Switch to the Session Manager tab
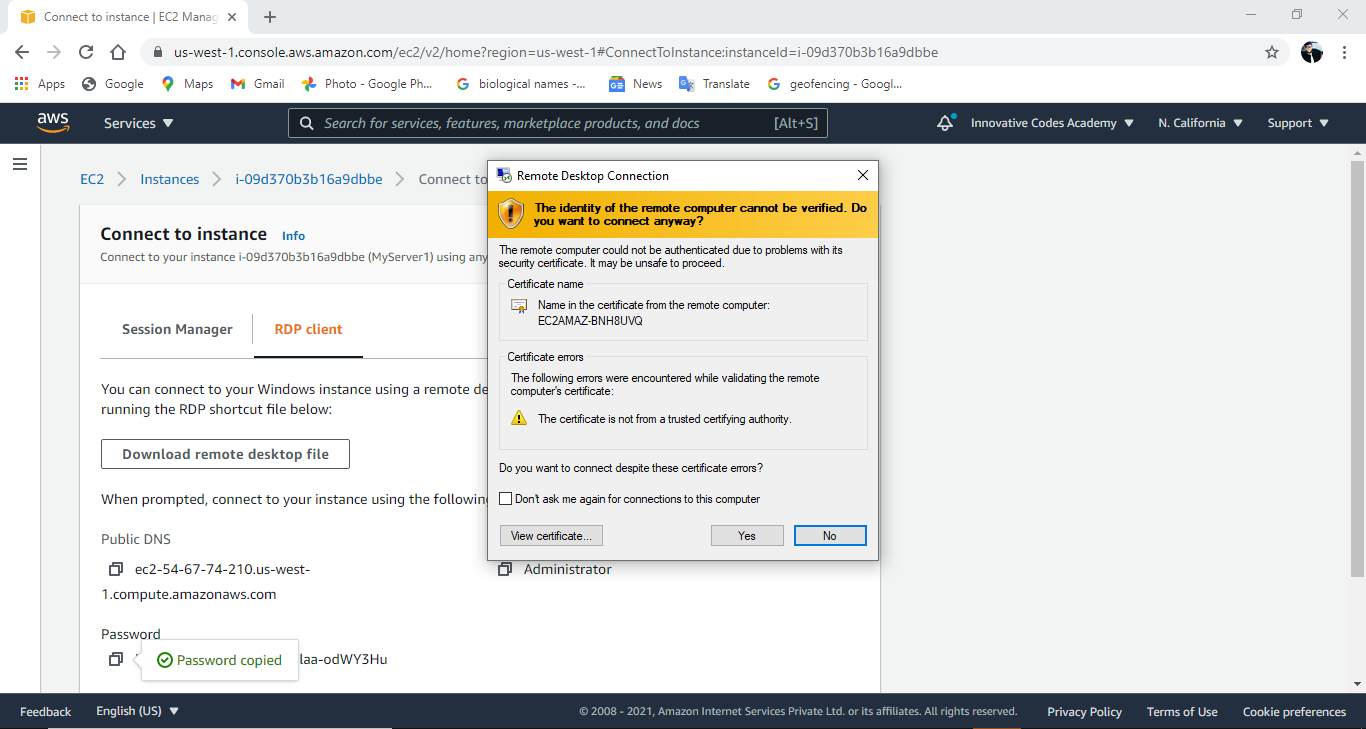The width and height of the screenshot is (1366, 729). 177,329
